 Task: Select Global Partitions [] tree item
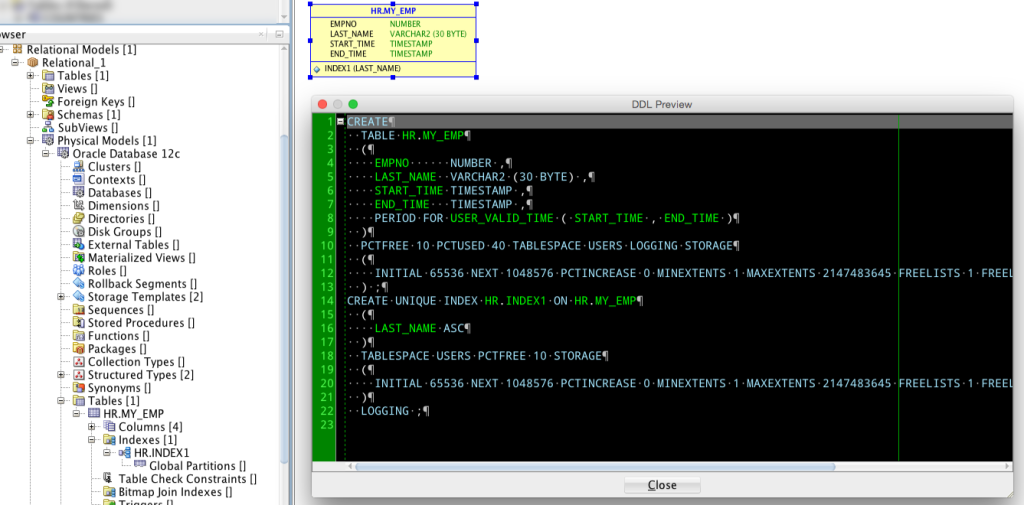tap(197, 466)
